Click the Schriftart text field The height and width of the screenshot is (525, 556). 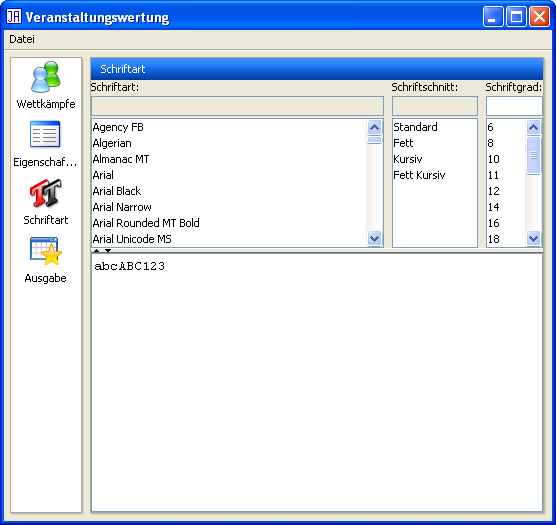[x=237, y=106]
